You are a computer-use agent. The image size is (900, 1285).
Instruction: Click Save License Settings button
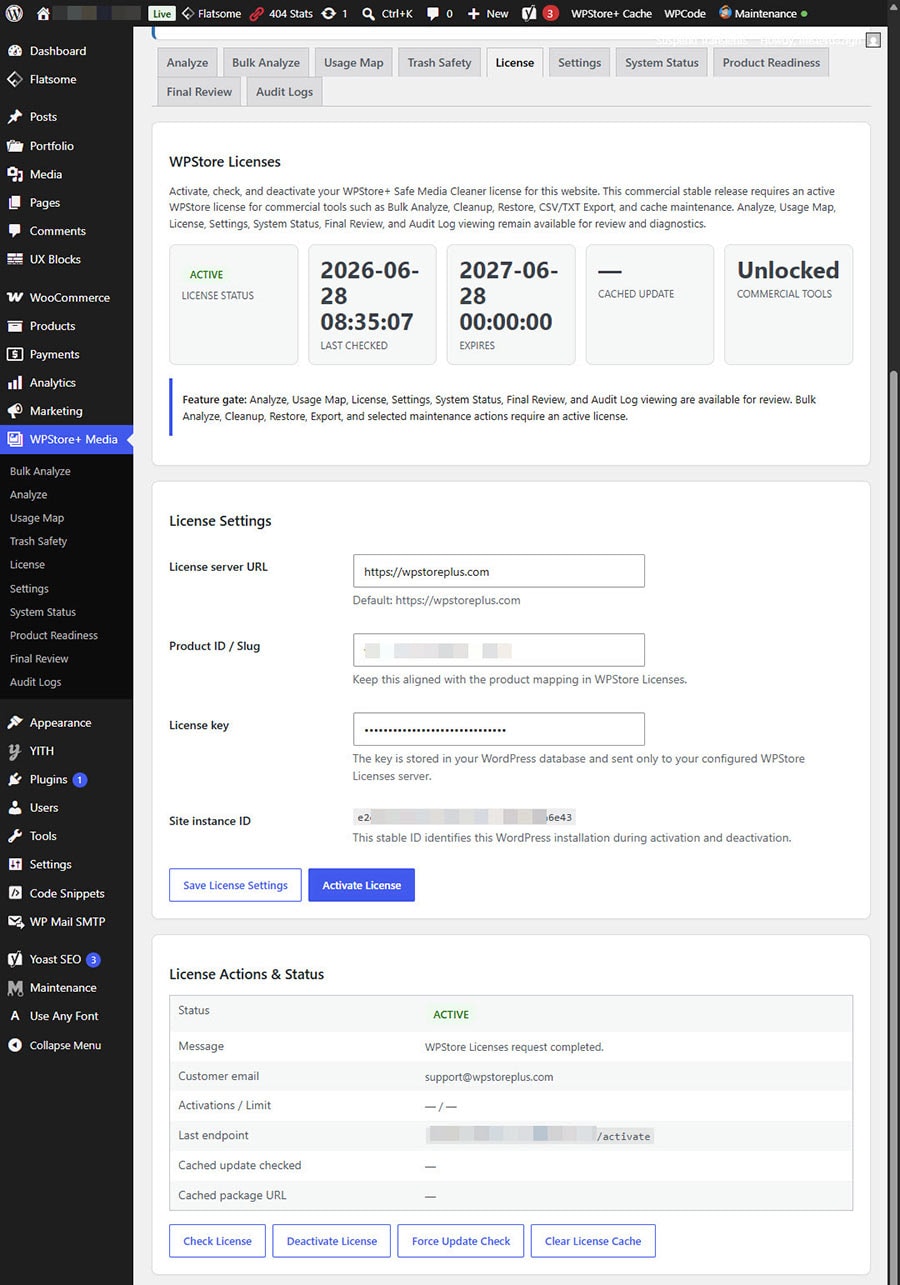tap(235, 885)
